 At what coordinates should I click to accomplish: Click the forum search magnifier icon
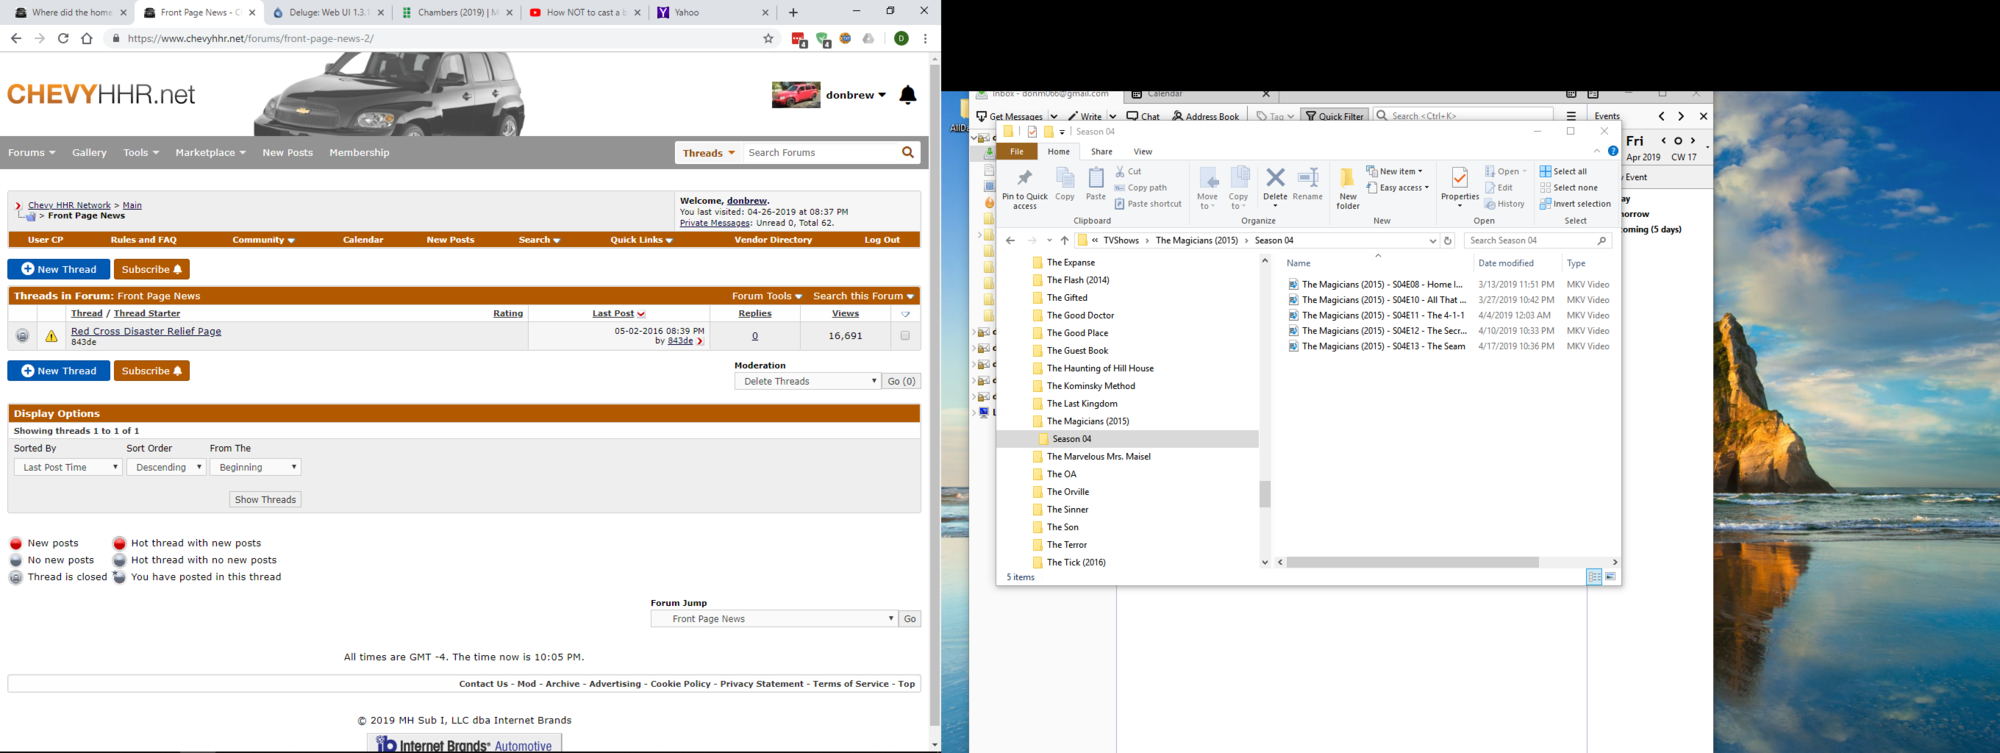coord(907,153)
